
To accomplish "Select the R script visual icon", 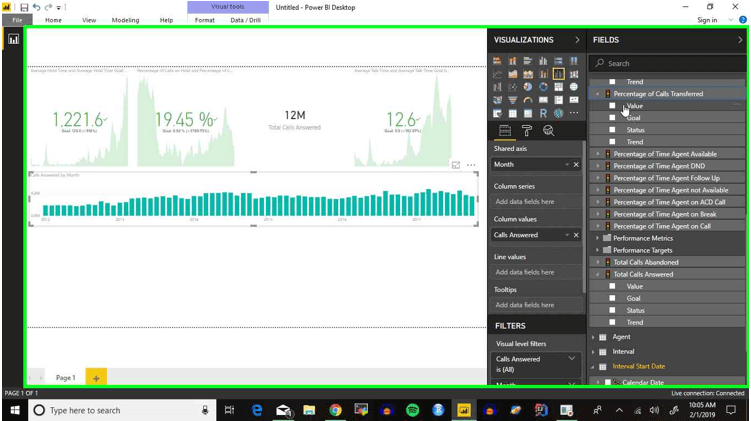I will pyautogui.click(x=543, y=114).
